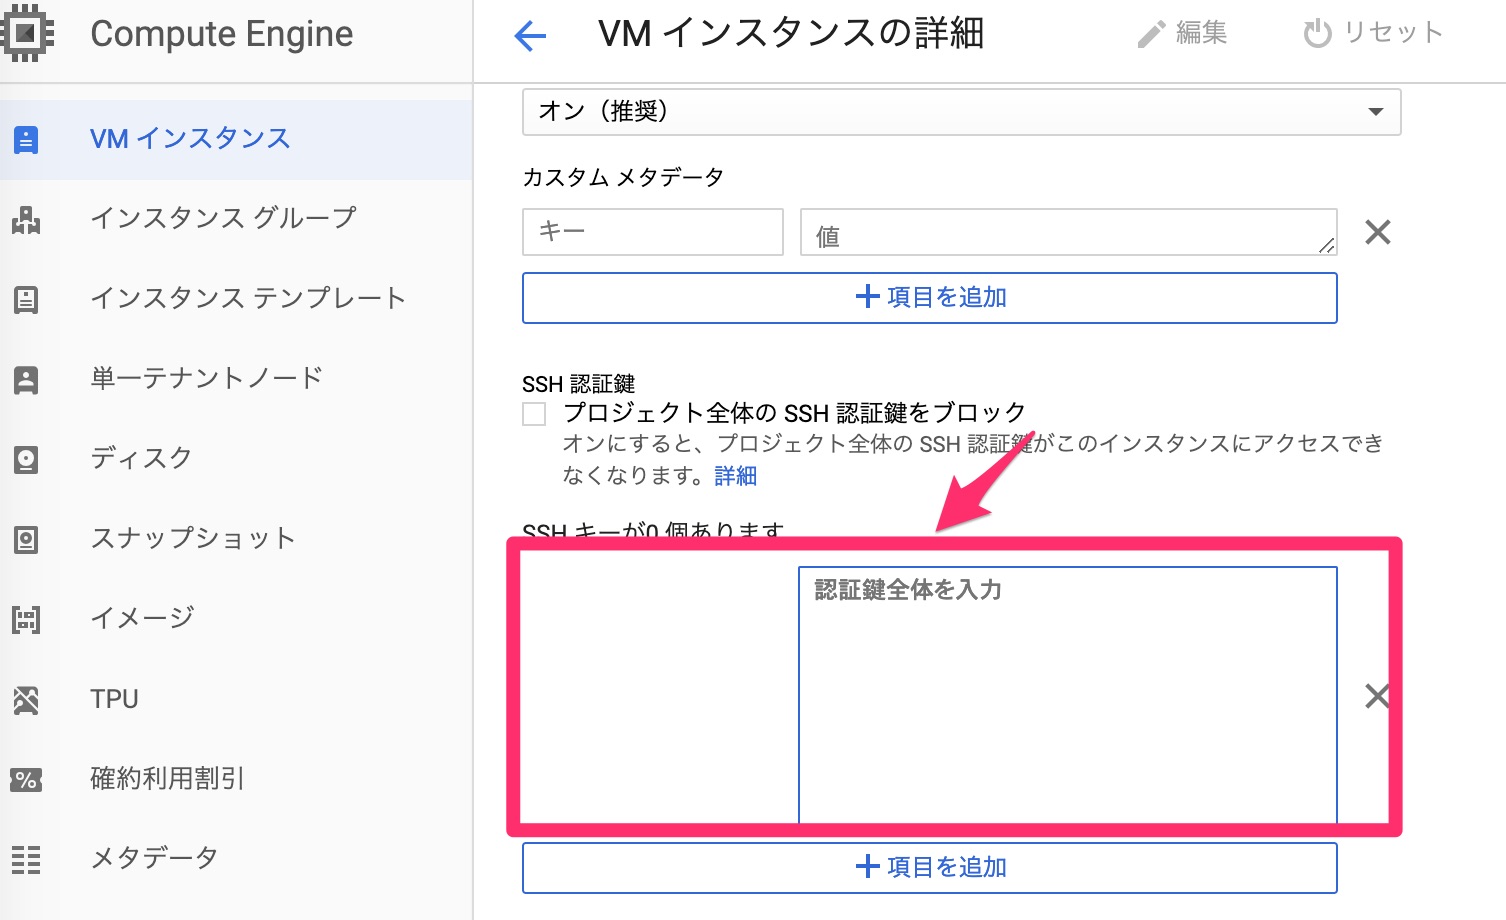
Task: Click the Compute Engine title text
Action: (222, 35)
